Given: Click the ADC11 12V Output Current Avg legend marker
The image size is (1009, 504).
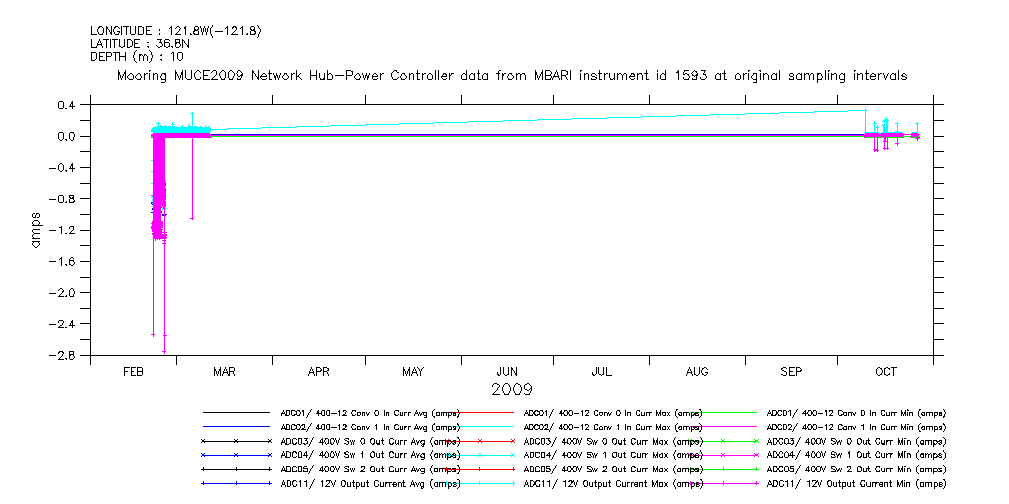Looking at the screenshot, I should click(x=236, y=483).
